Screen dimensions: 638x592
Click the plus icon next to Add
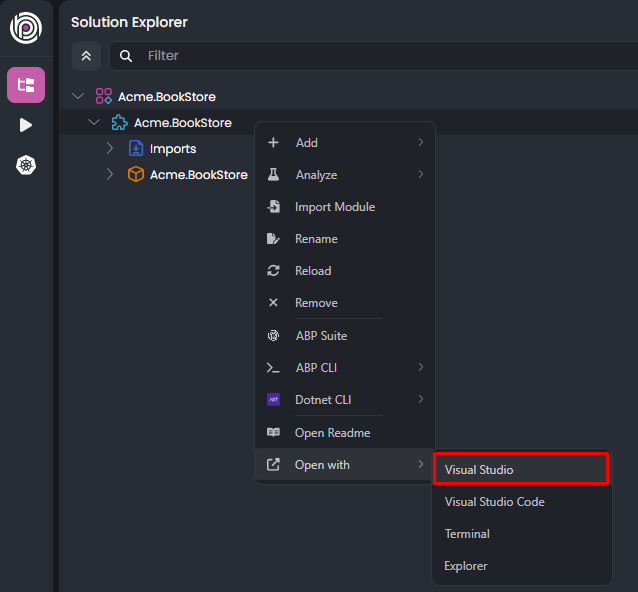(x=273, y=143)
